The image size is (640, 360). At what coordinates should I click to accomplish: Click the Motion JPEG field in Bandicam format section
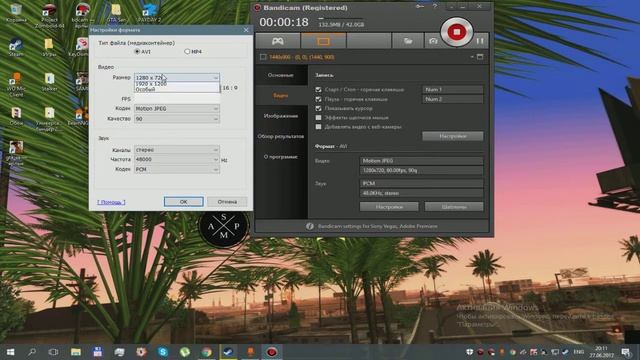[x=421, y=161]
